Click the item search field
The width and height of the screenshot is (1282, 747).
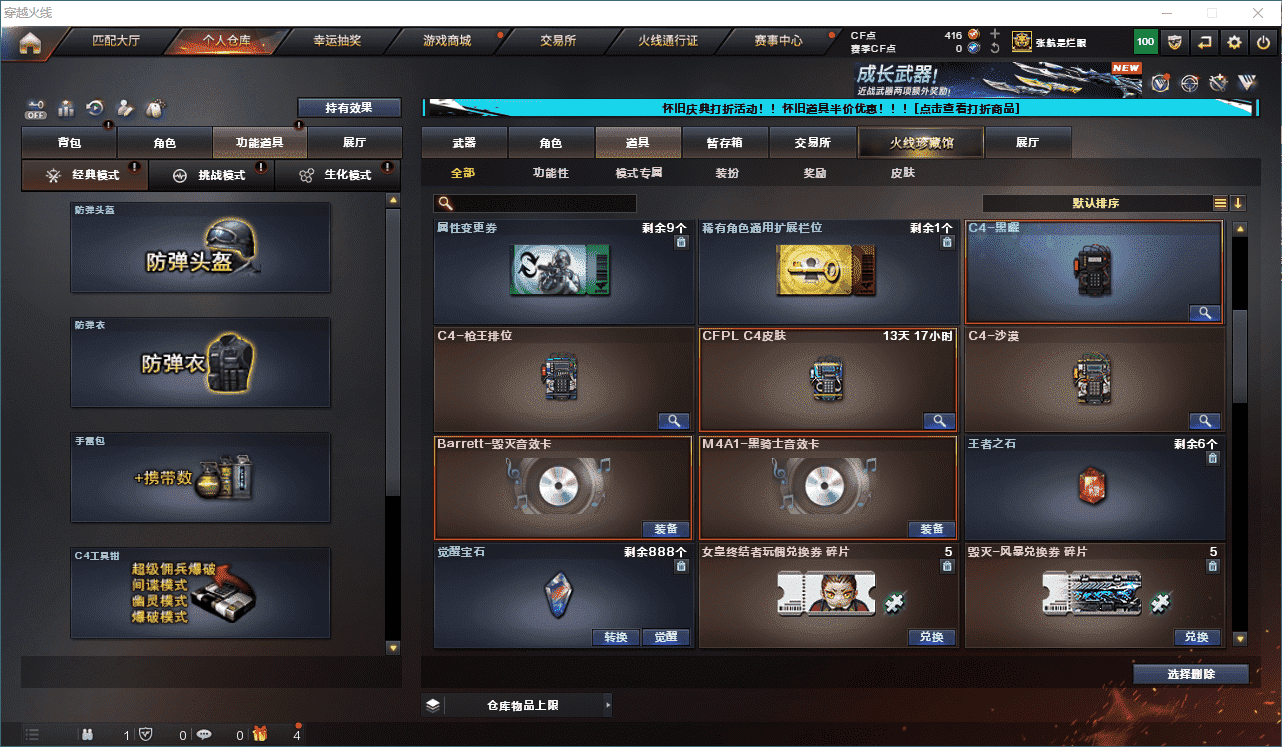click(x=535, y=203)
